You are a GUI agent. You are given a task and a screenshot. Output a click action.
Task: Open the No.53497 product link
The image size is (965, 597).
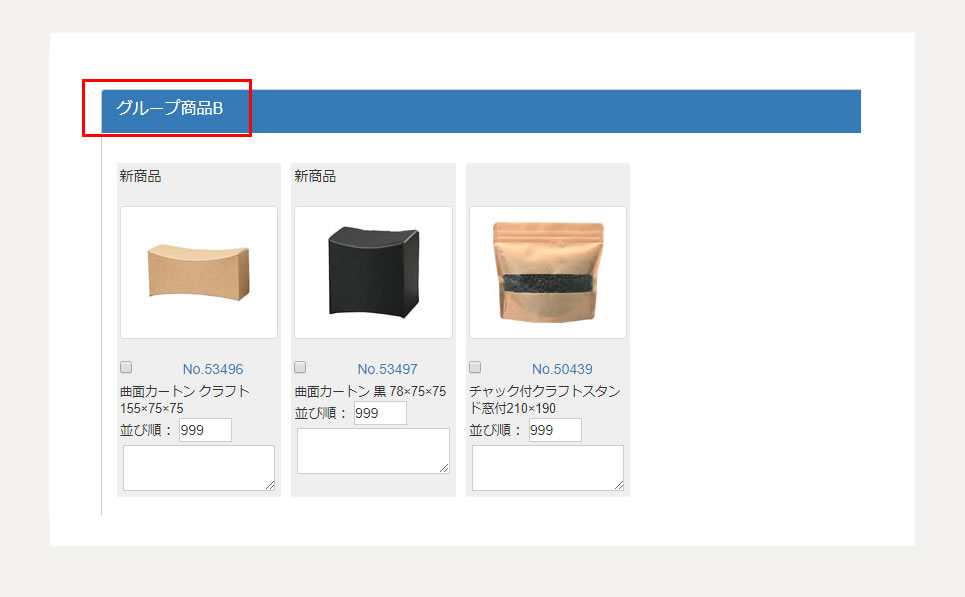point(388,369)
